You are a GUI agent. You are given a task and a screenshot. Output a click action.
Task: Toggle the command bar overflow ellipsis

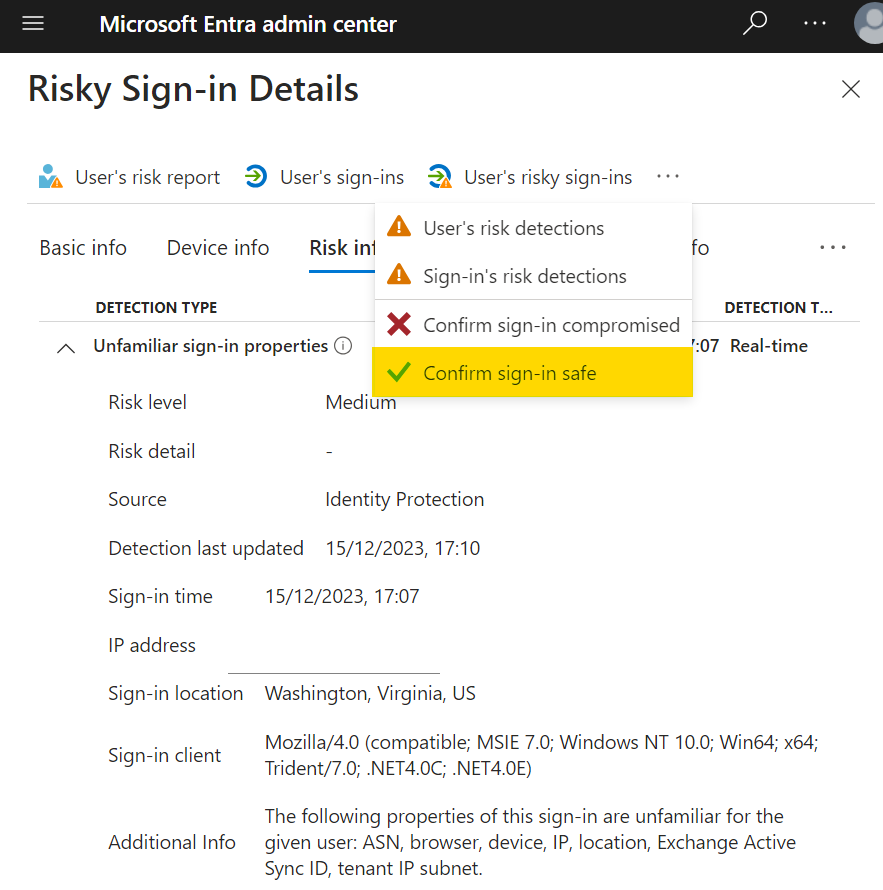668,177
